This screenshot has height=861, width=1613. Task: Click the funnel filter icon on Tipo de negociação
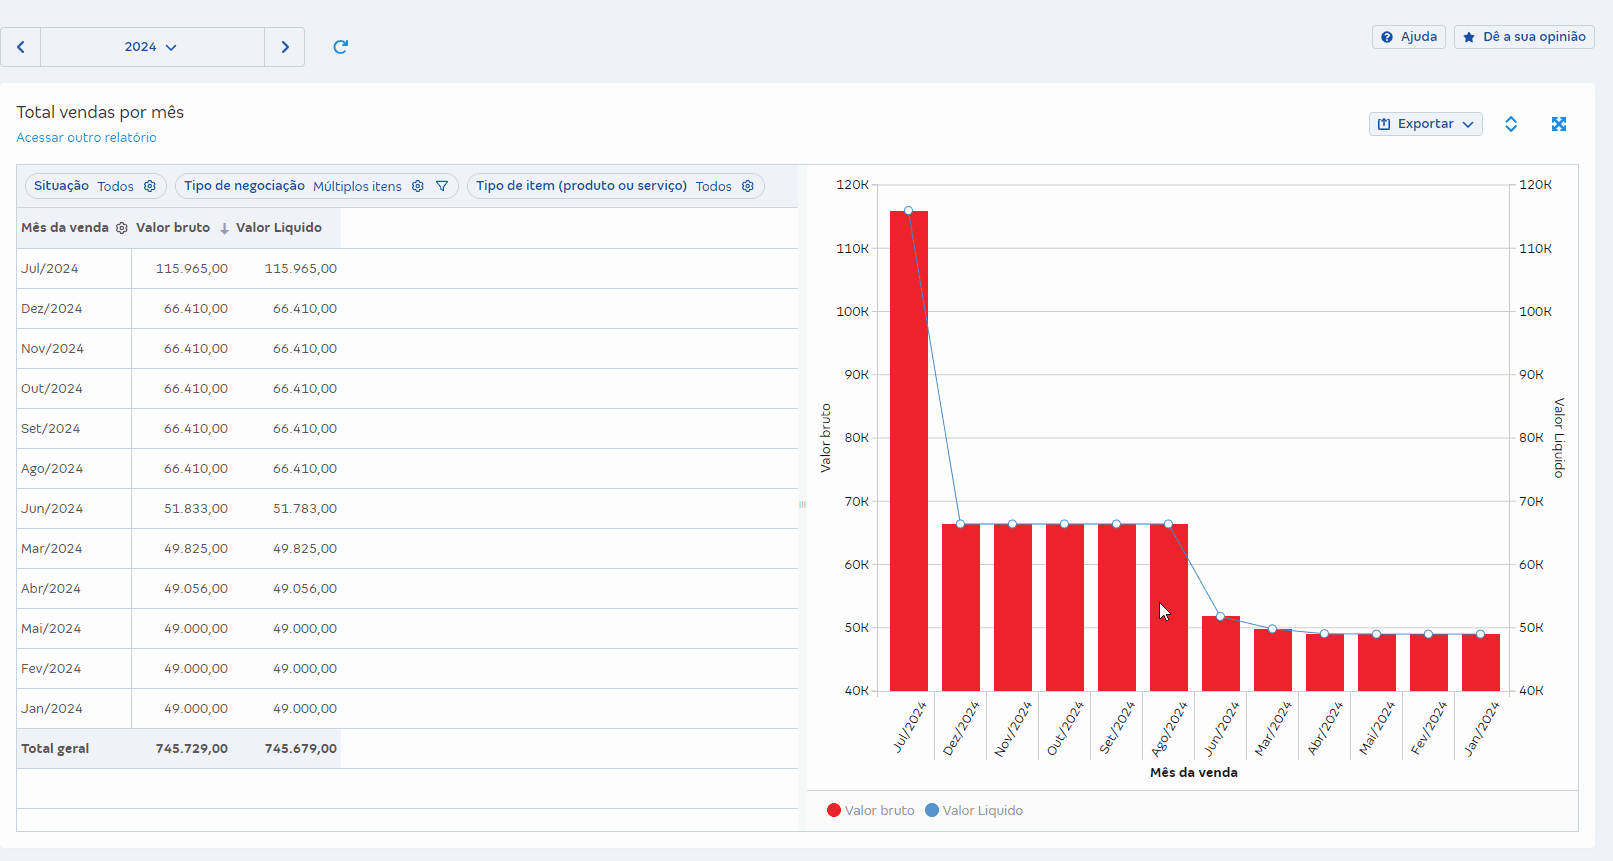tap(442, 186)
